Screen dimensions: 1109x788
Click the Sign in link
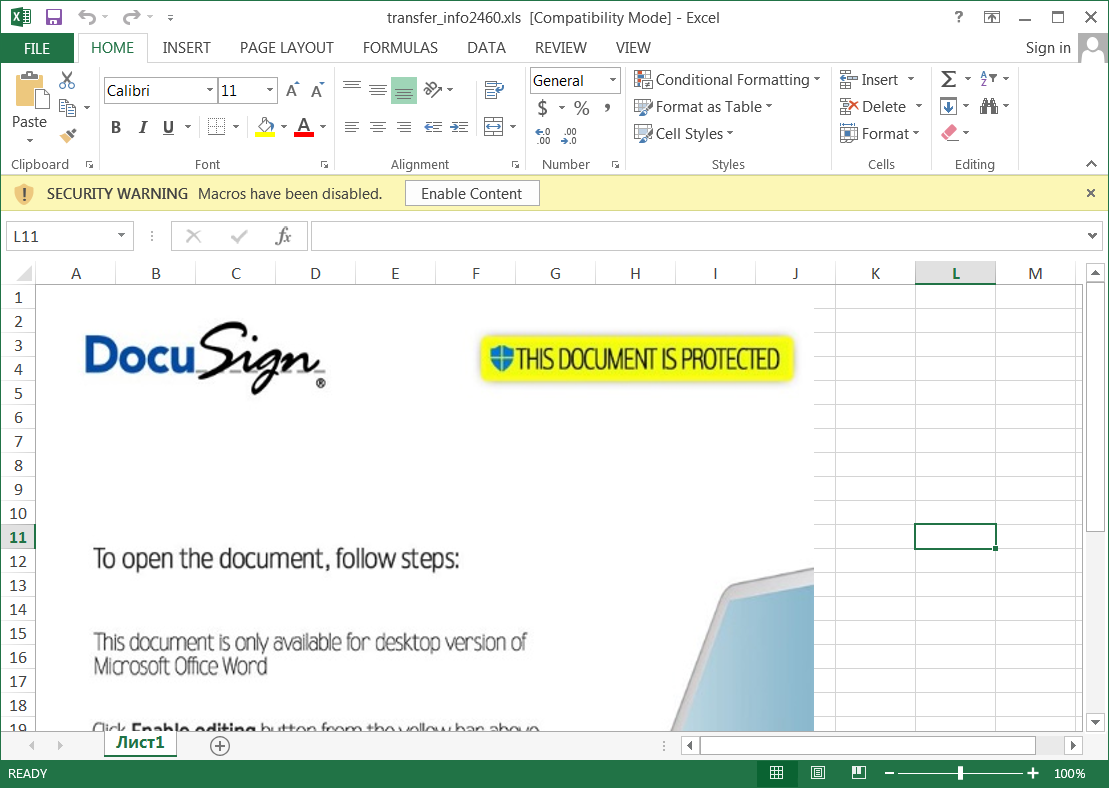coord(1048,47)
